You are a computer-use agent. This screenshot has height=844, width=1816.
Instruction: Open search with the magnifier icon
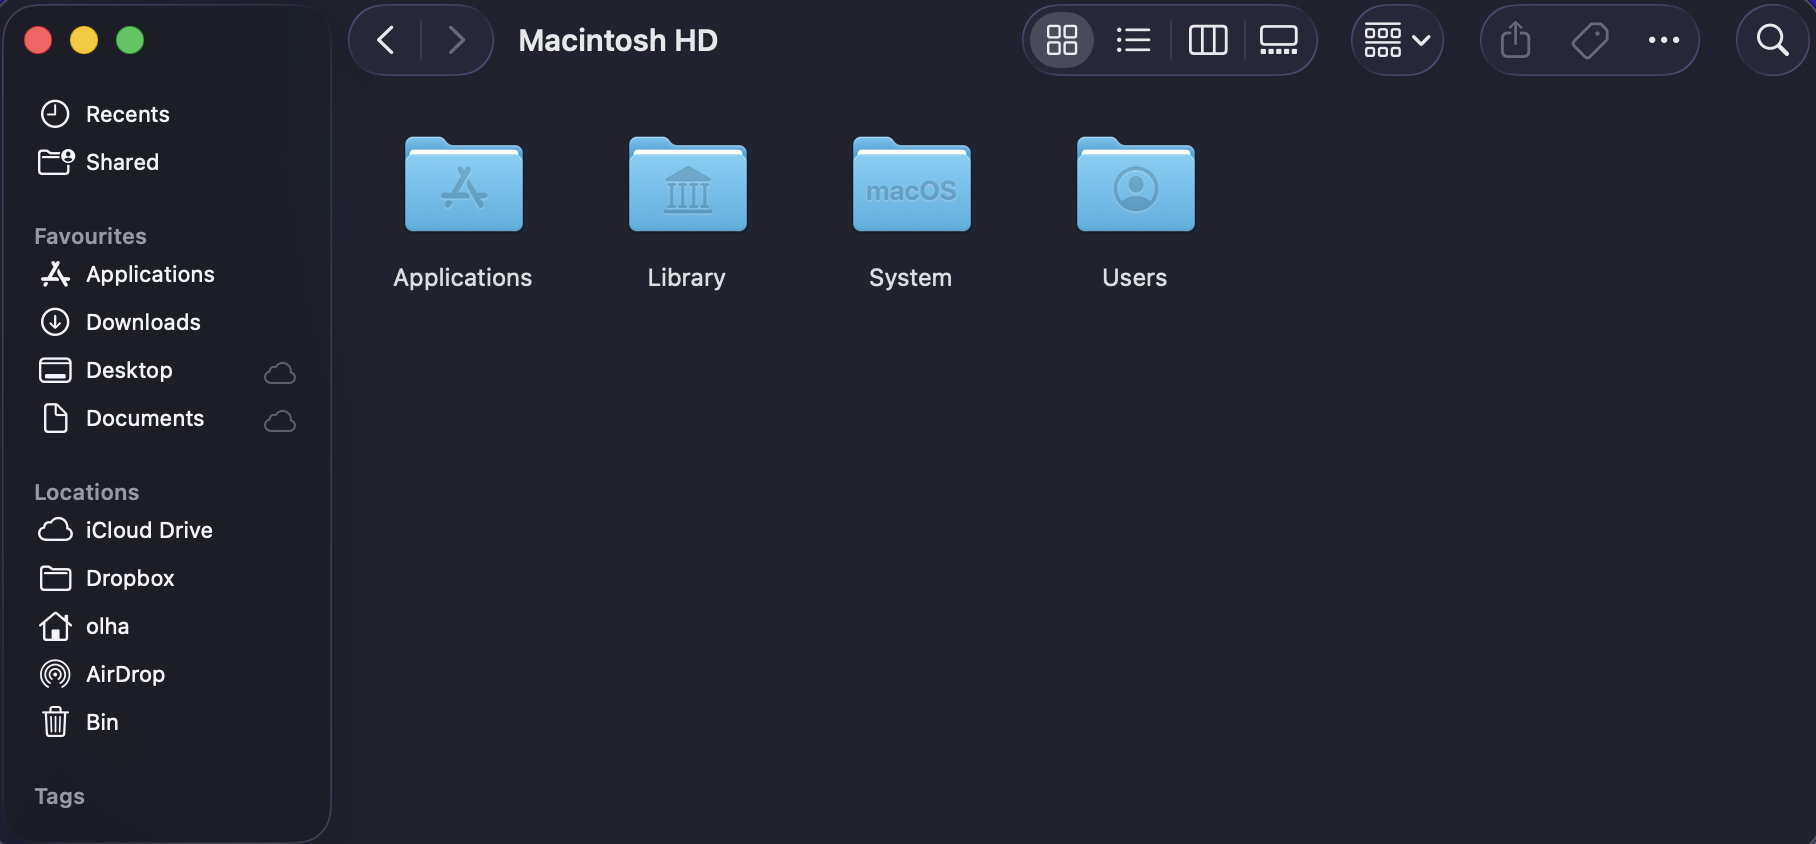pos(1773,40)
